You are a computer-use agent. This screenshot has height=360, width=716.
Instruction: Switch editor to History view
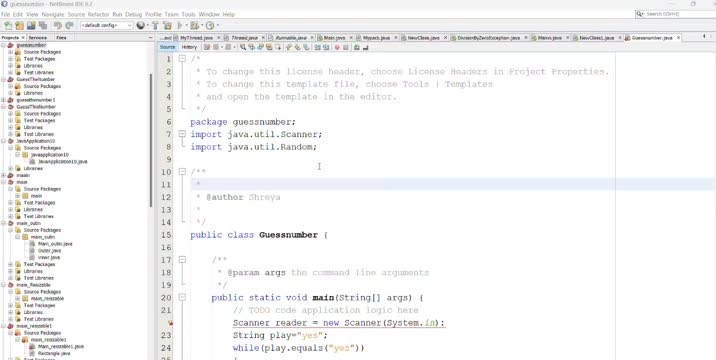189,47
